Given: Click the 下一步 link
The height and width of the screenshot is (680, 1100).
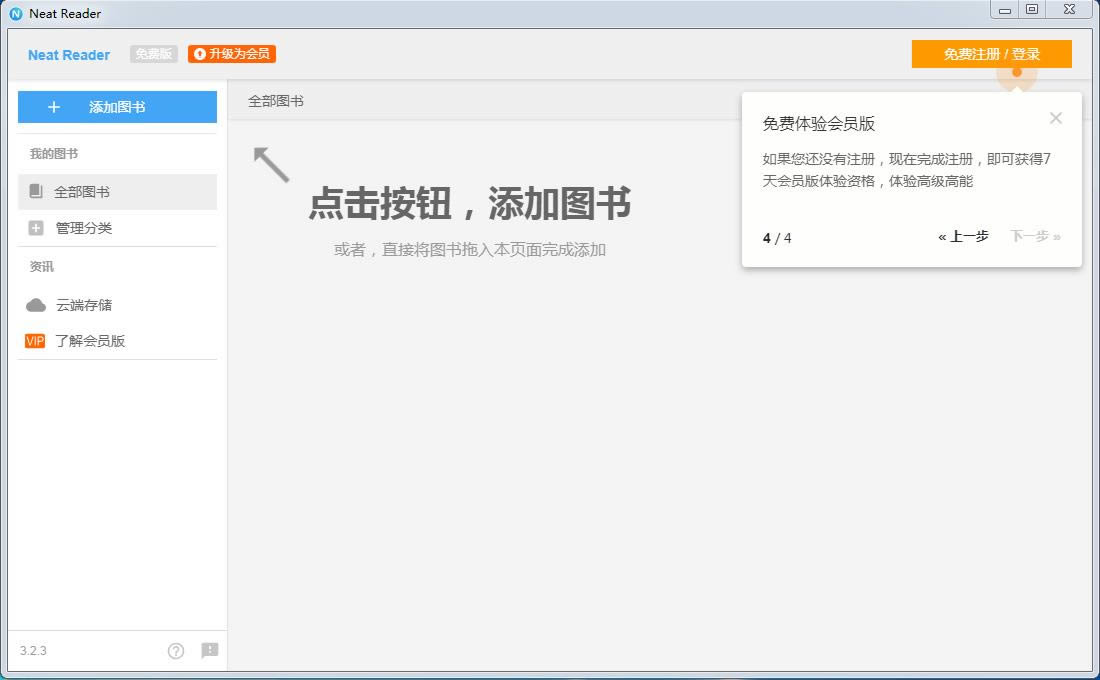Looking at the screenshot, I should [1035, 236].
